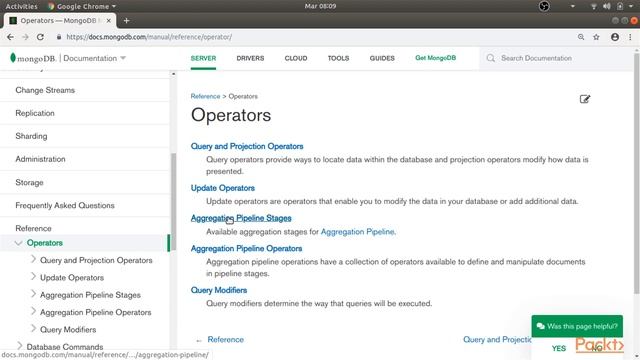Open Replication in sidebar
Image resolution: width=640 pixels, height=360 pixels.
tap(35, 113)
